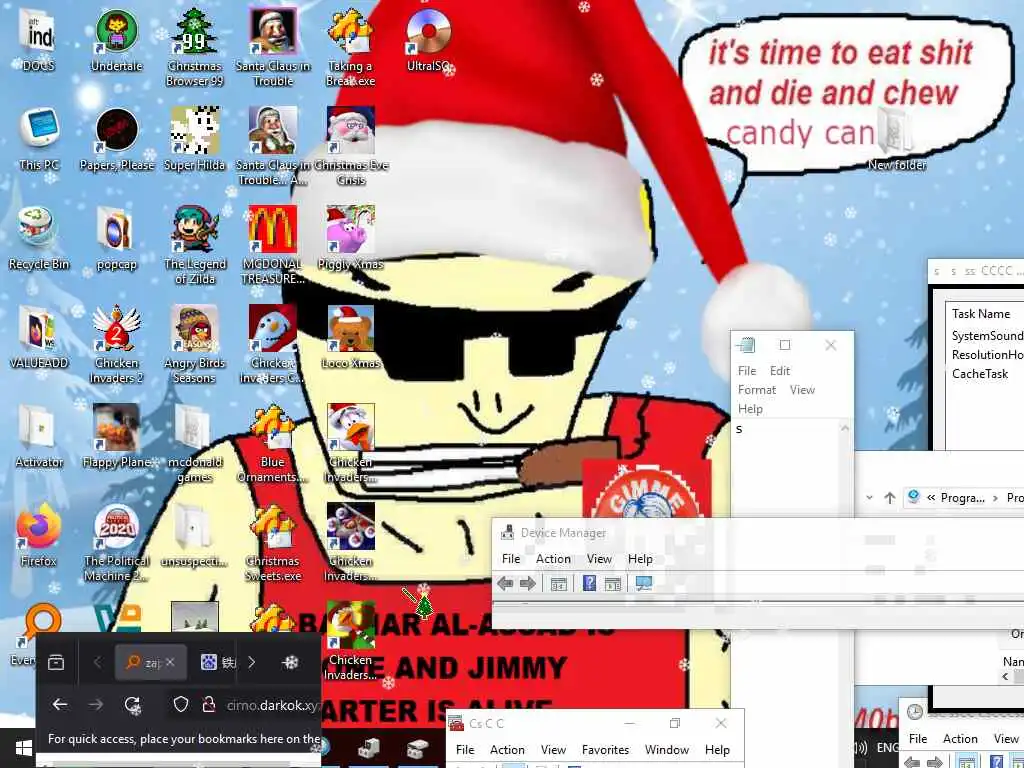The width and height of the screenshot is (1024, 768).
Task: Launch the Firefox desktop shortcut
Action: [x=39, y=536]
